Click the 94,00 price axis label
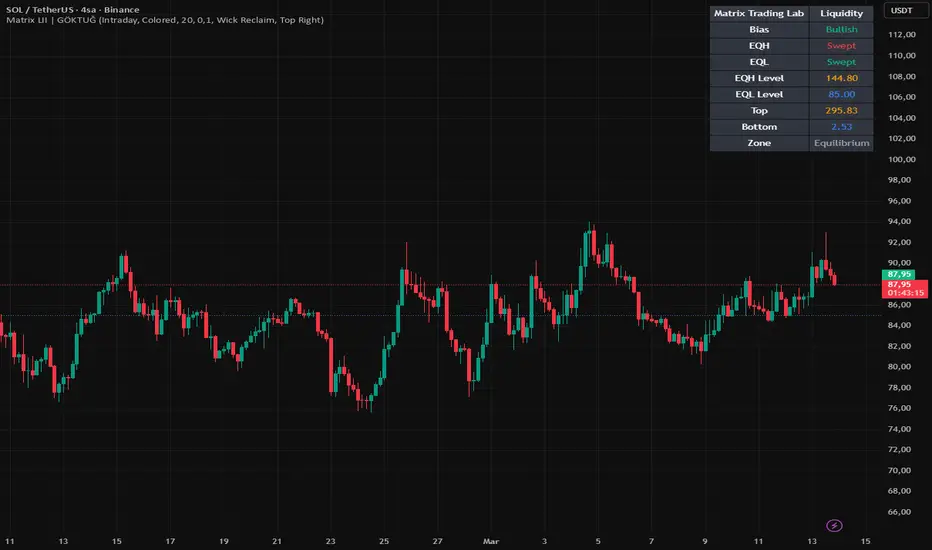 pos(899,221)
